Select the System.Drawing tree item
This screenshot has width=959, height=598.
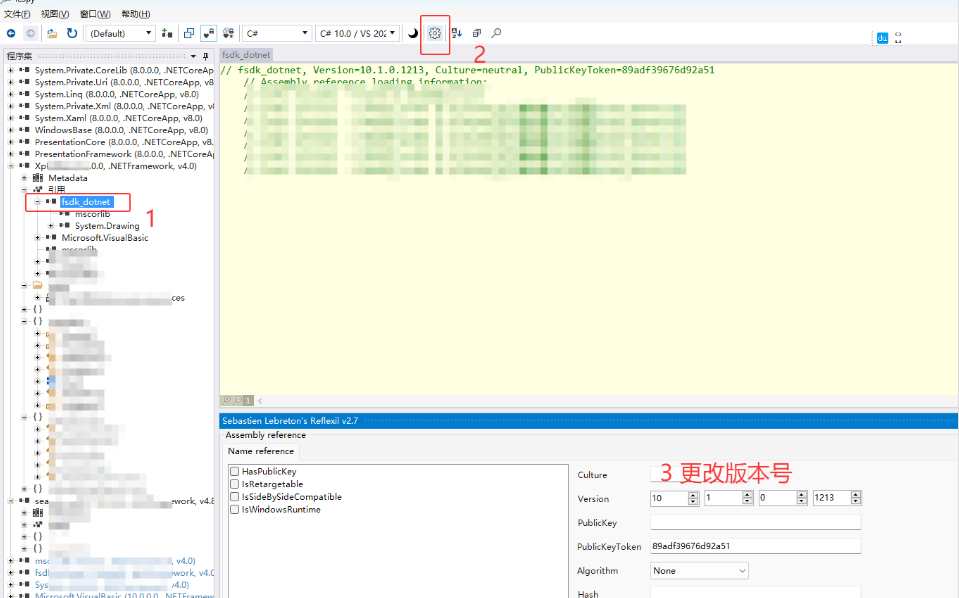tap(107, 226)
